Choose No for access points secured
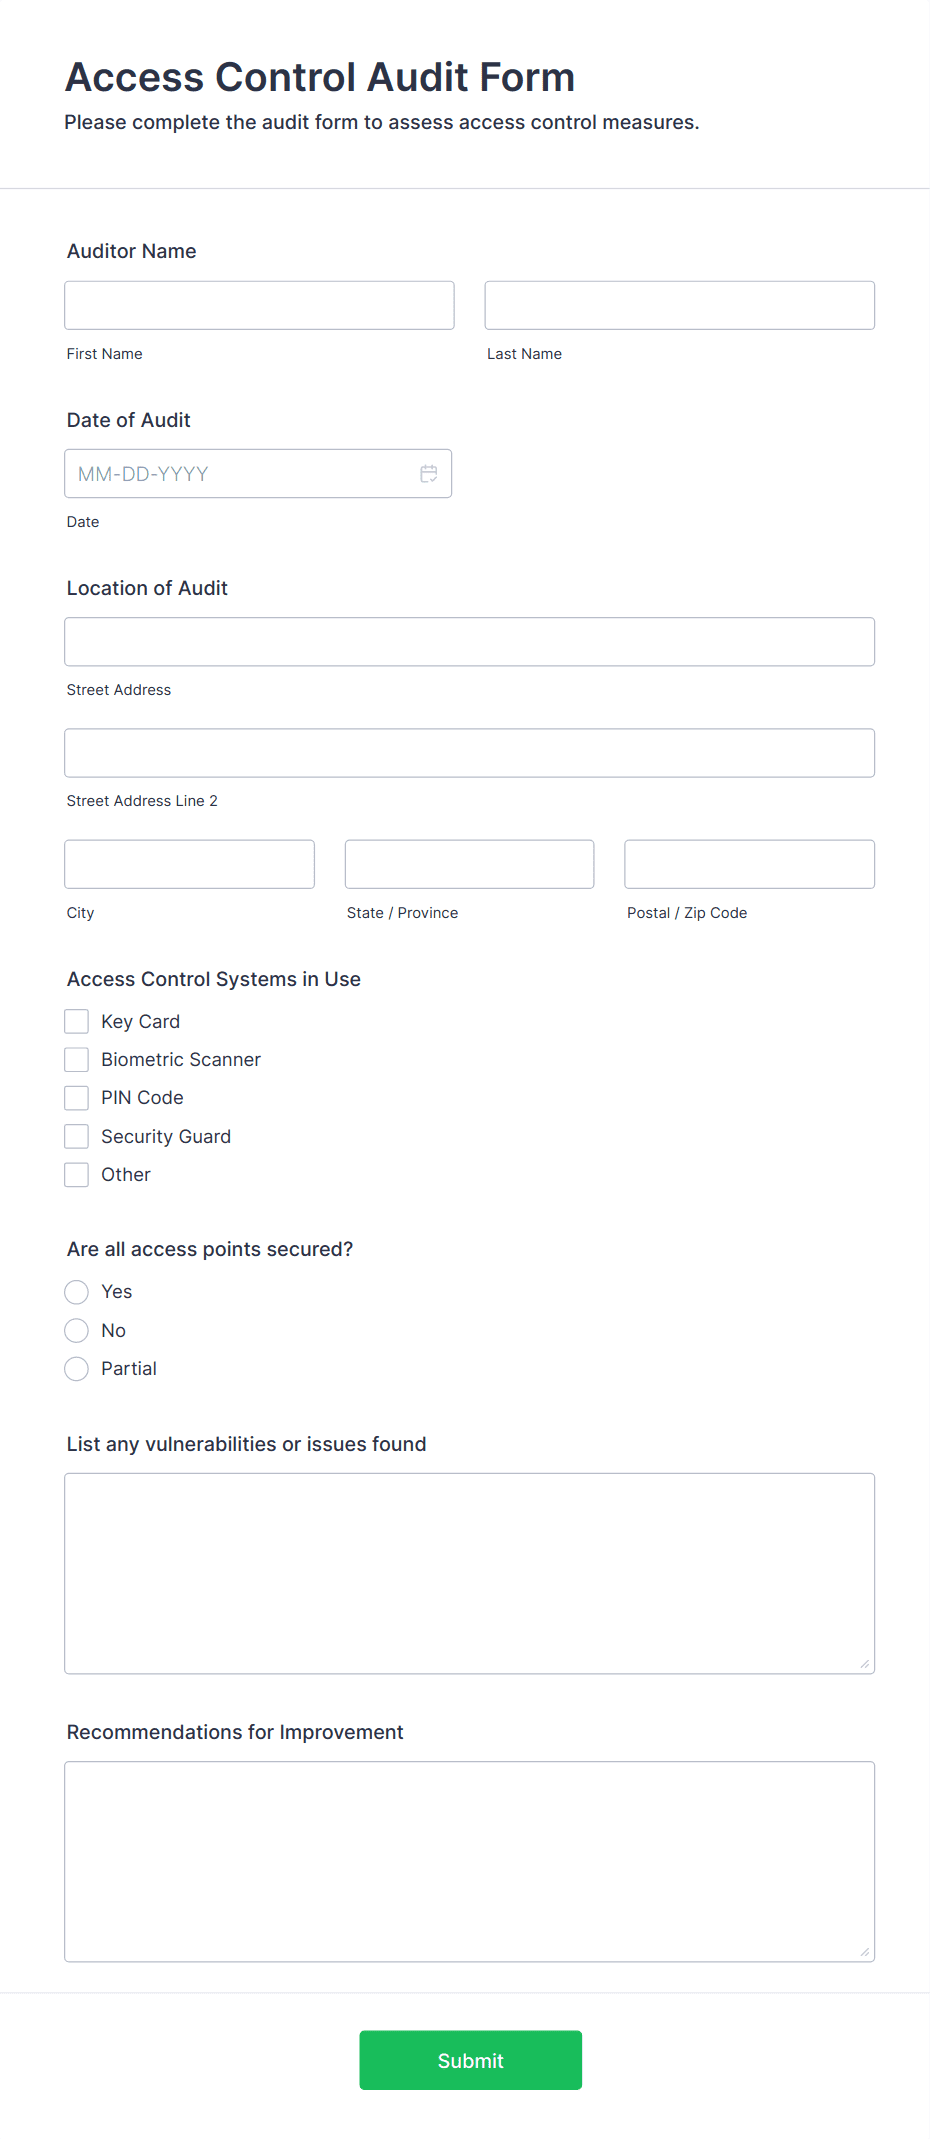 click(77, 1330)
